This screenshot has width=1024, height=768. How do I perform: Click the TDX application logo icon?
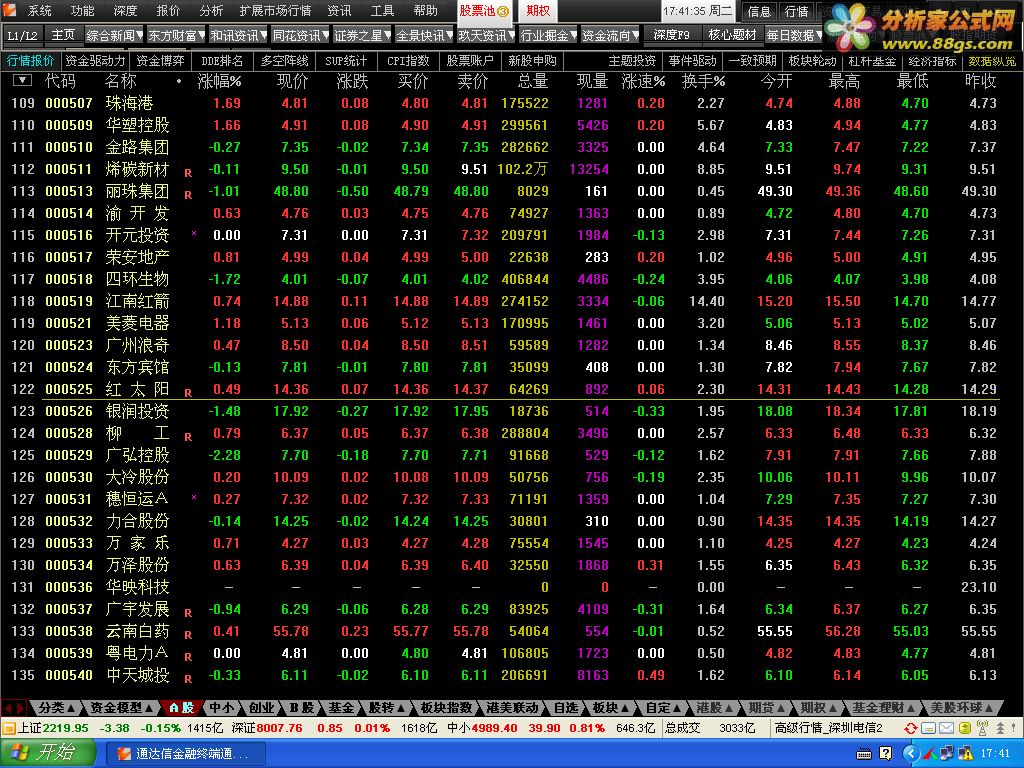tap(8, 10)
